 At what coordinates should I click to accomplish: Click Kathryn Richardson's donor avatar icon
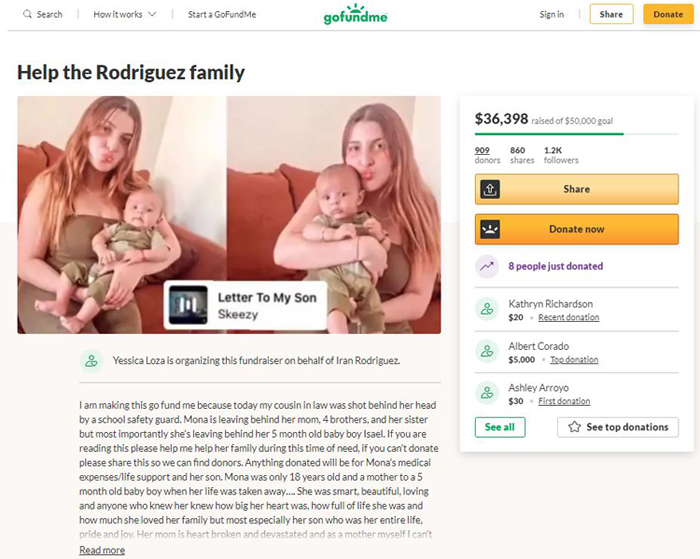[x=487, y=309]
